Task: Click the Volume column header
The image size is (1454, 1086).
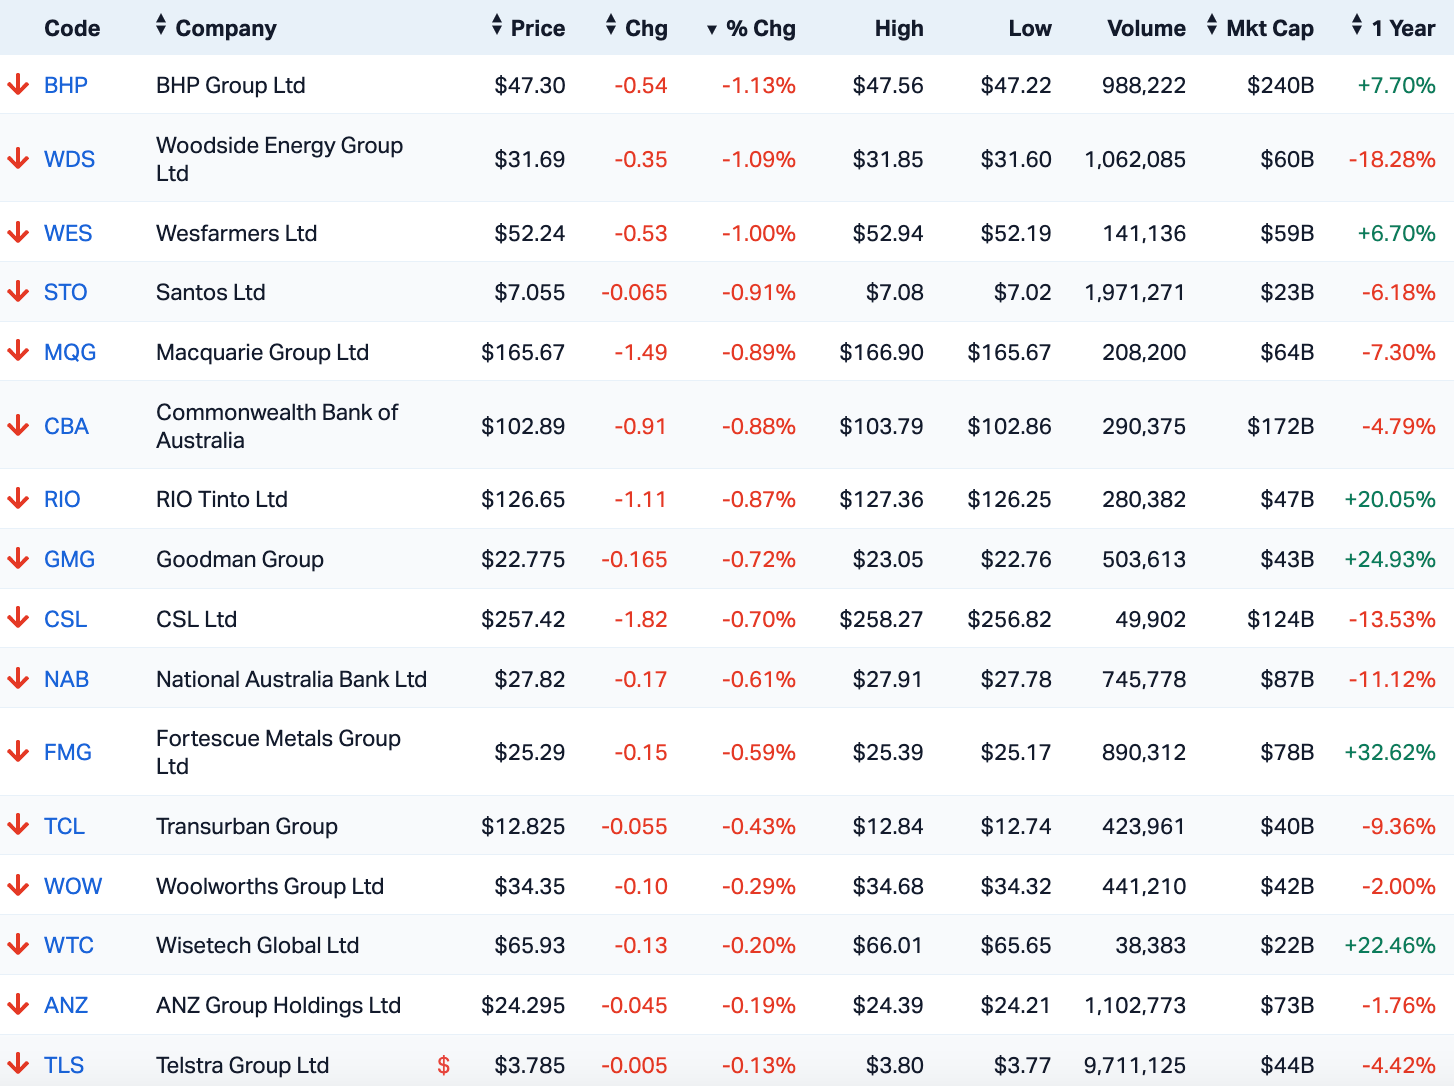Action: (1146, 28)
